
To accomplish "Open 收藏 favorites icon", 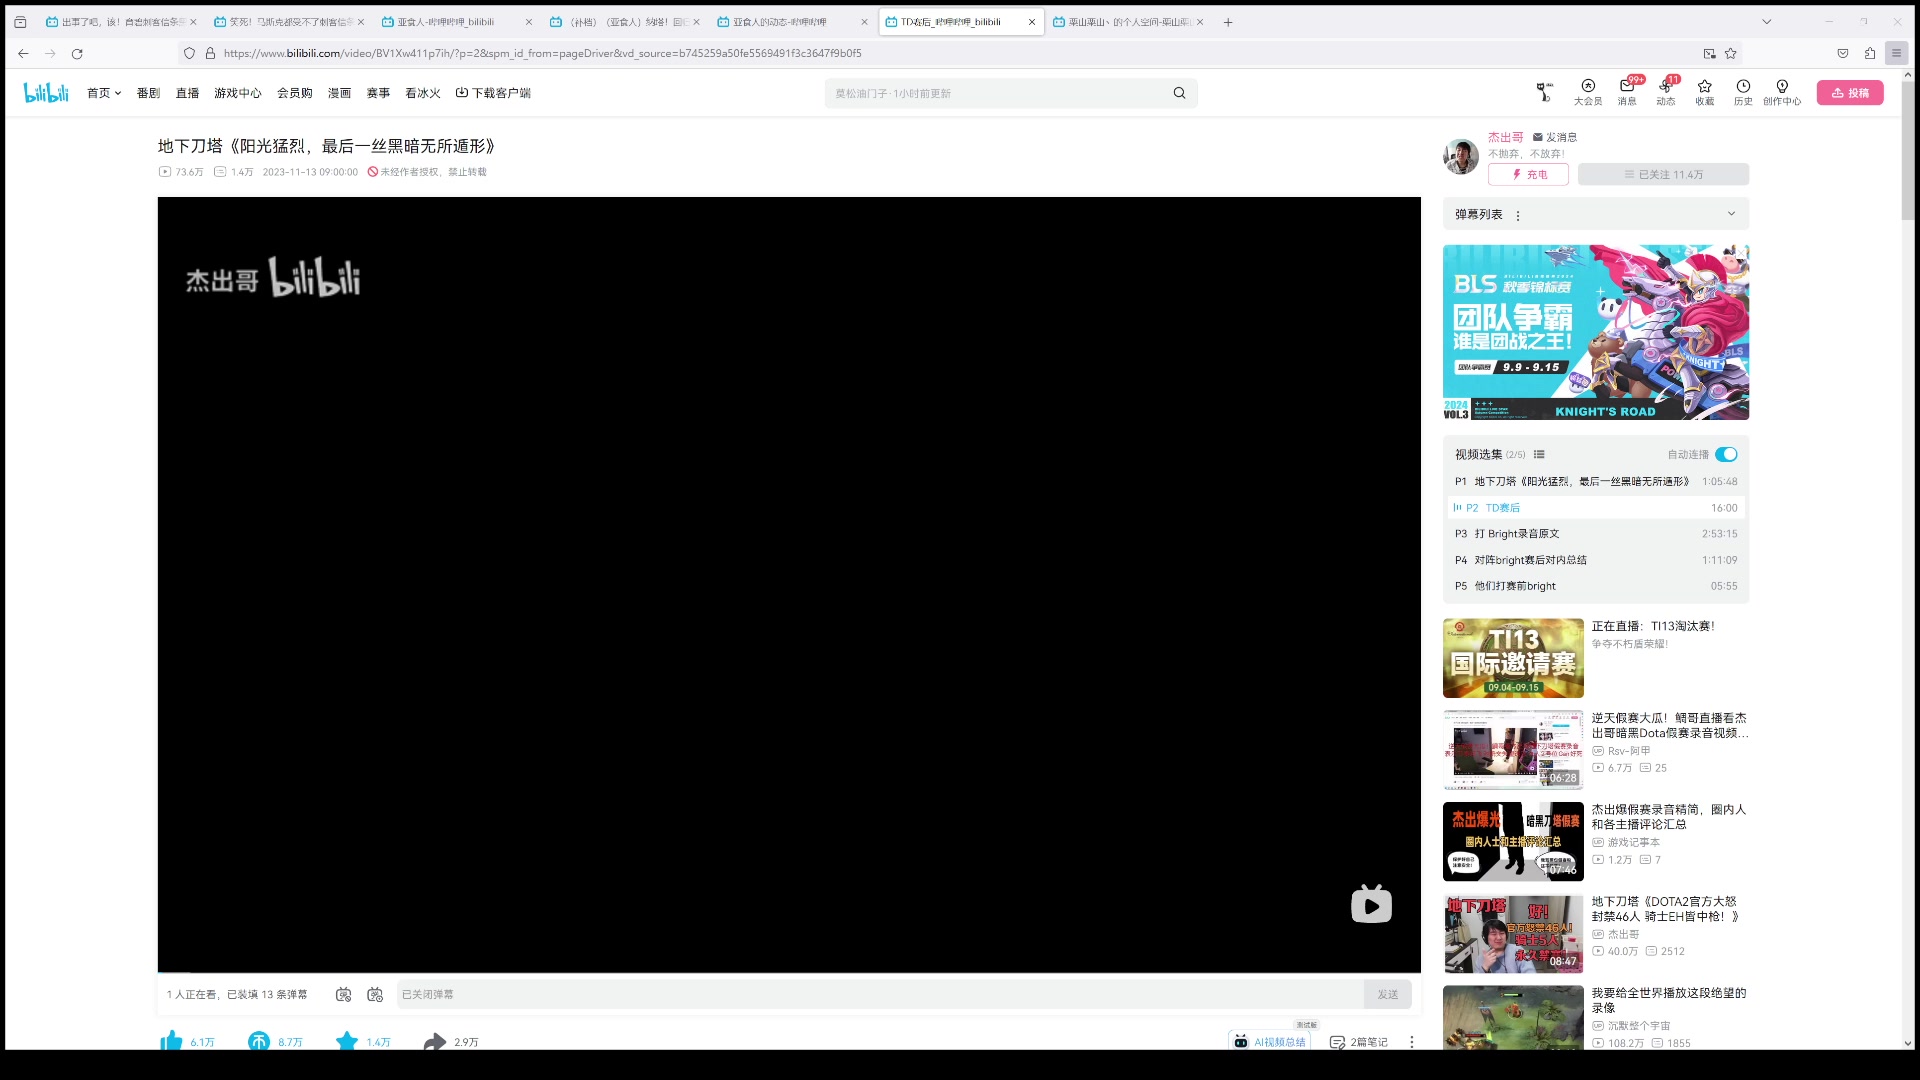I will [1704, 92].
